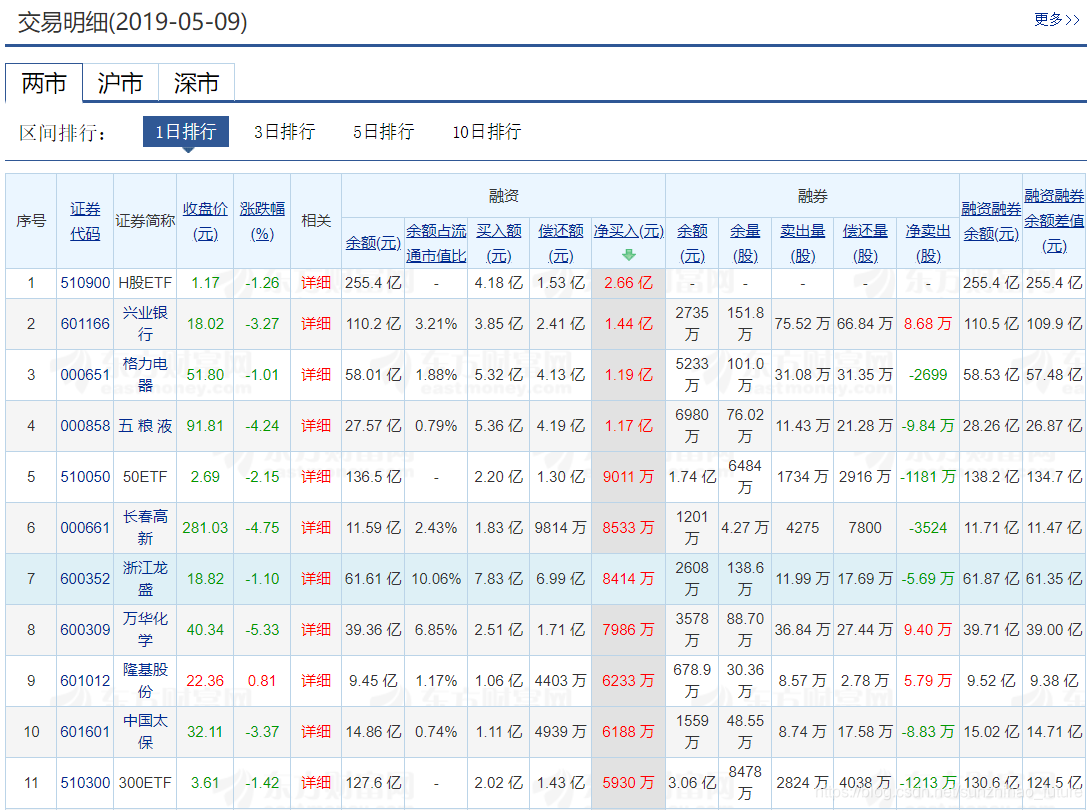Sort by 余额占流通市值比 header

coord(436,243)
